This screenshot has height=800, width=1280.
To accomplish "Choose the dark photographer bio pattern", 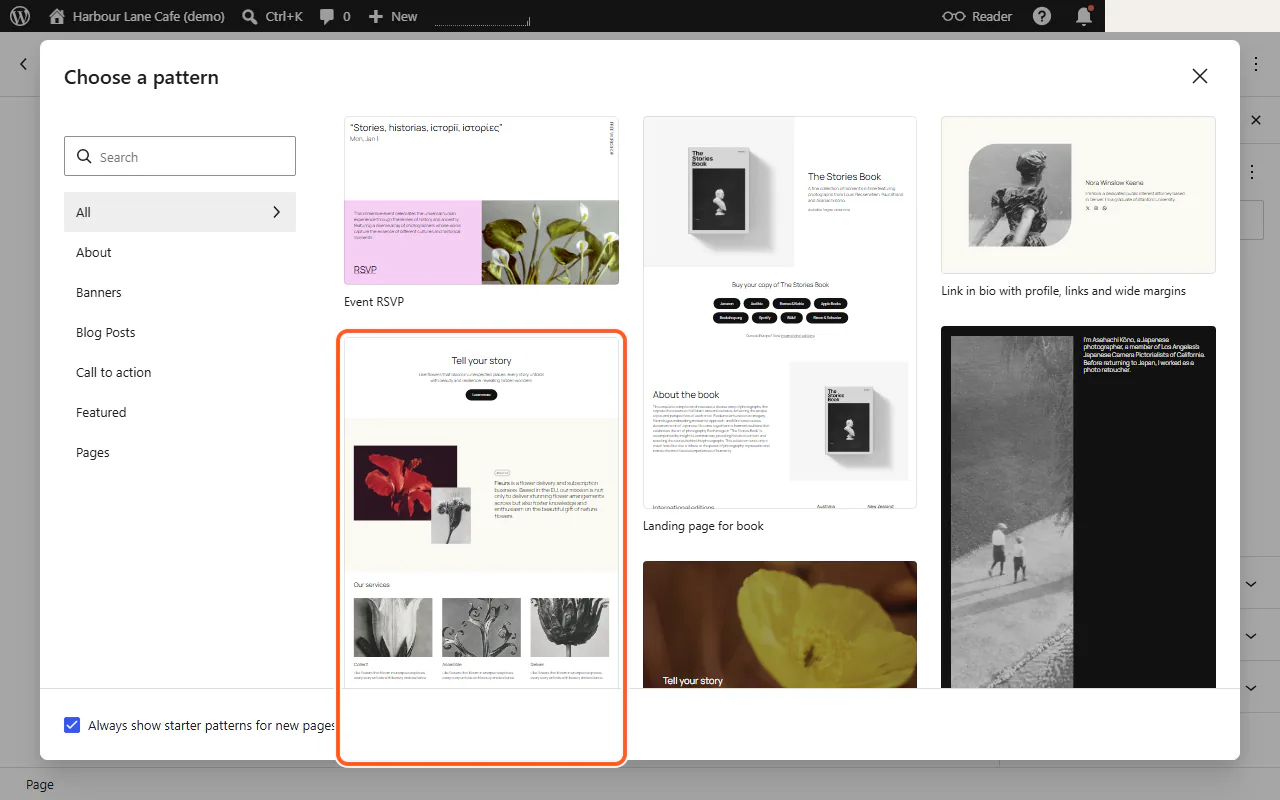I will point(1078,506).
